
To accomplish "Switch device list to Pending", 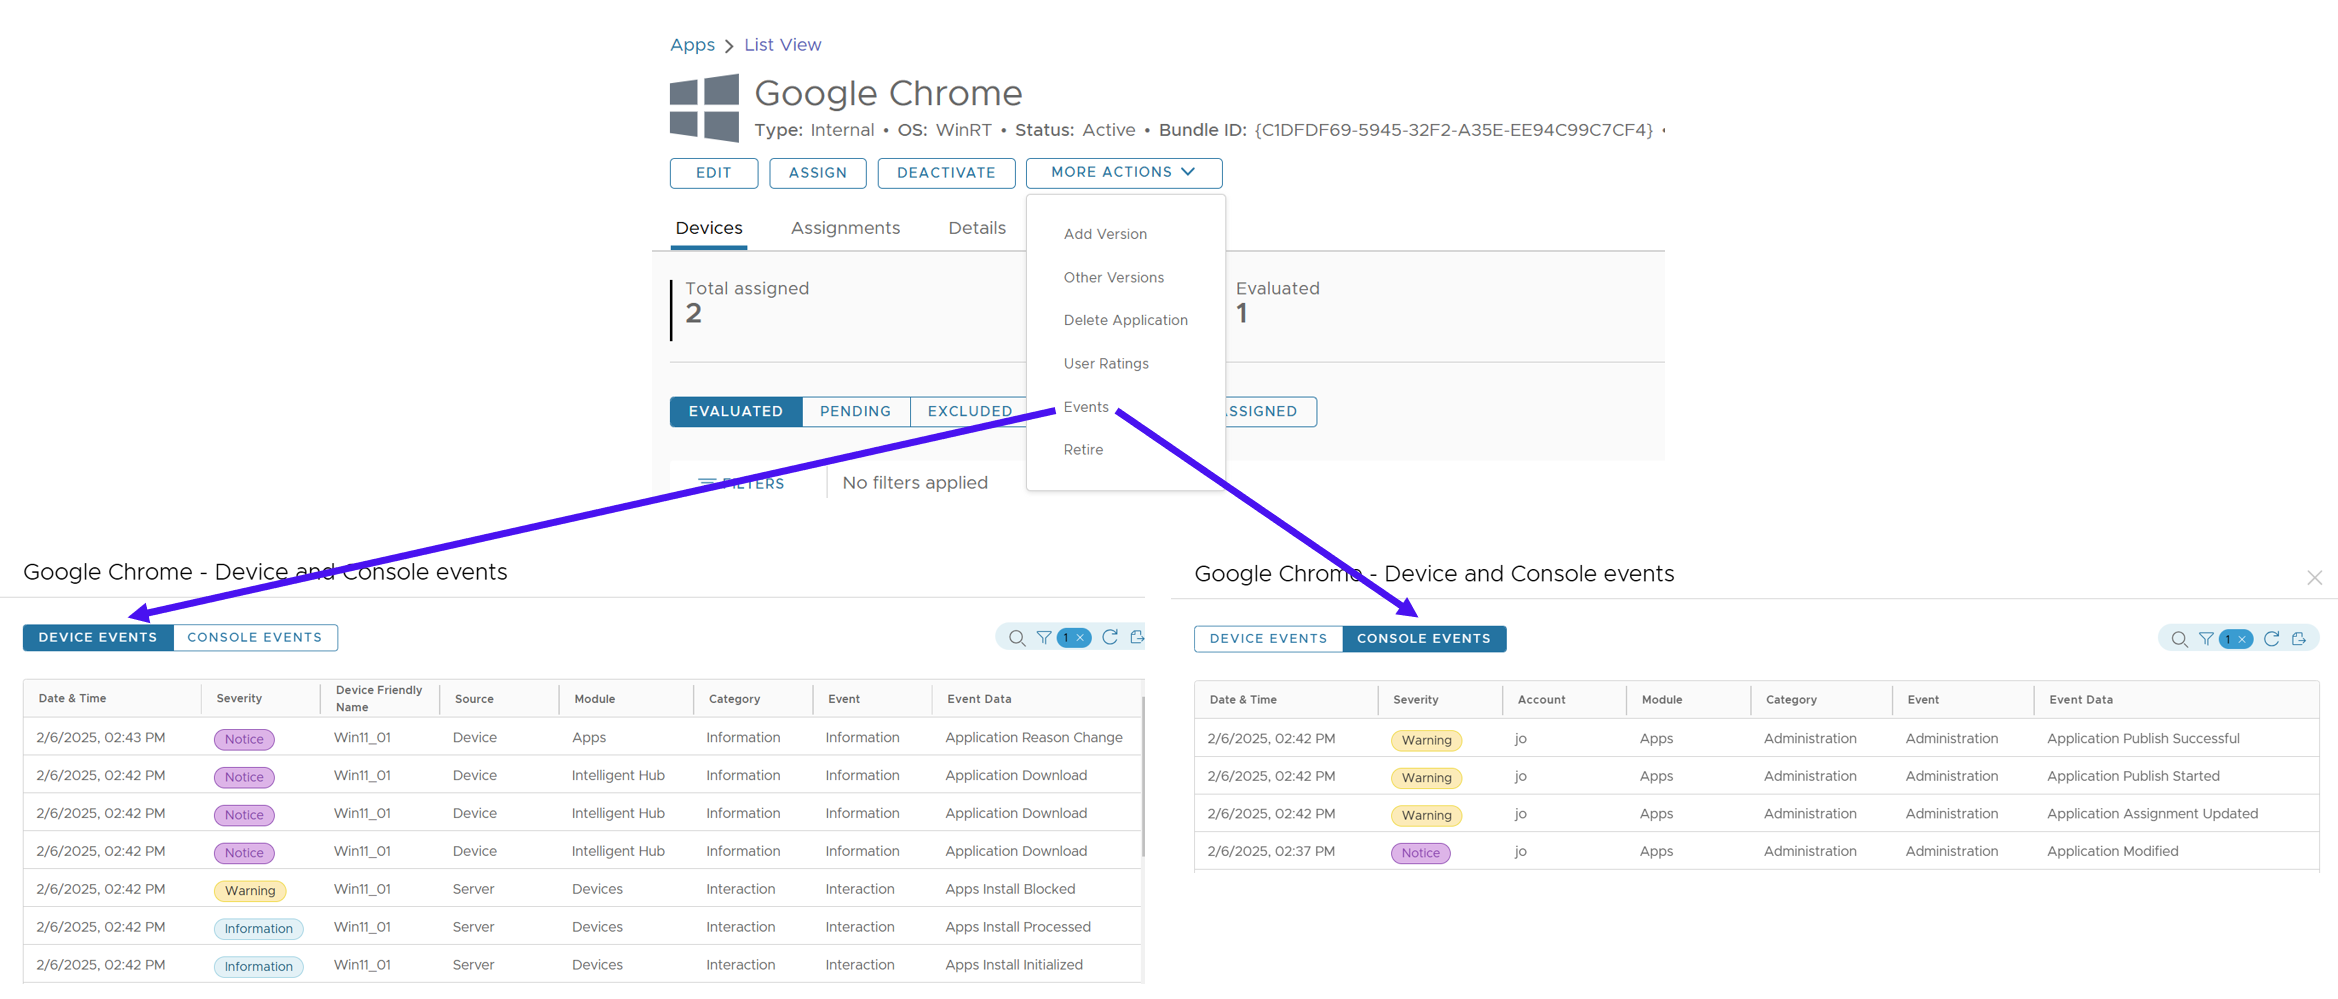I will [855, 411].
